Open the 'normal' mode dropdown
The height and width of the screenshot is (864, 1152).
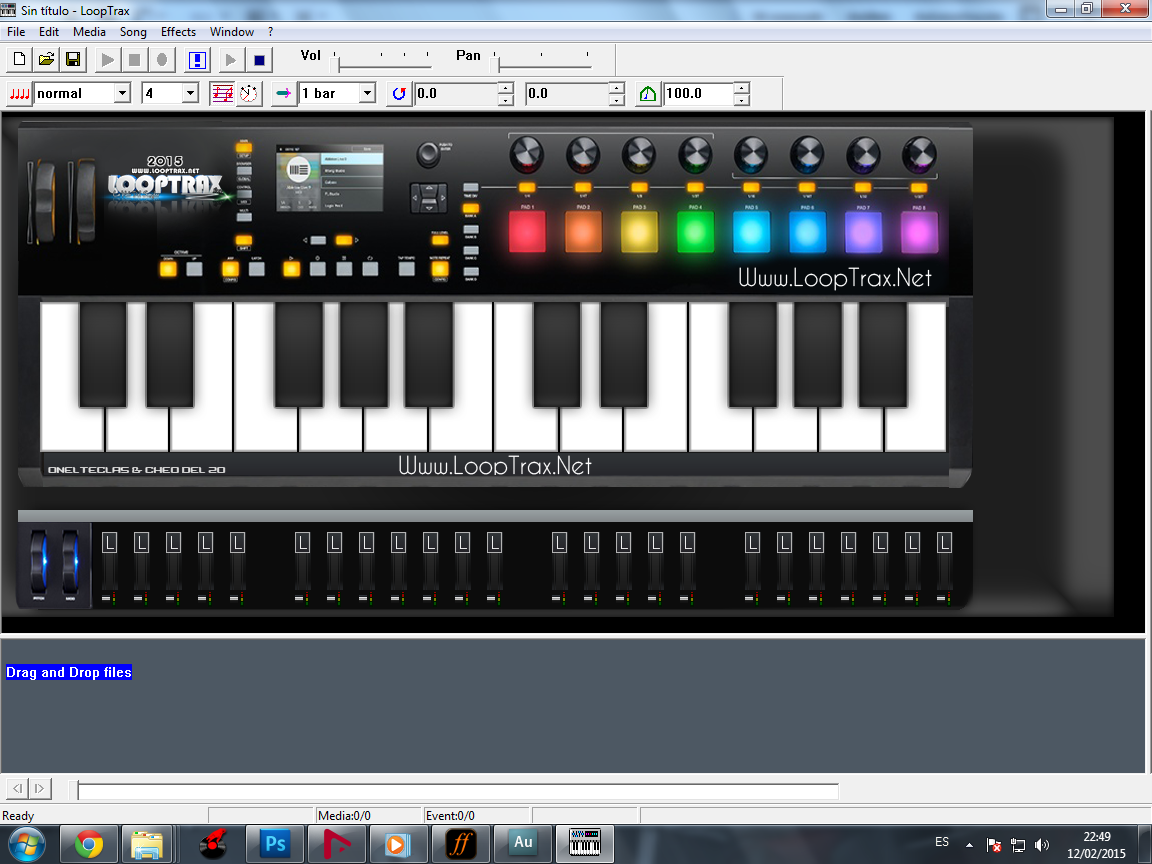(123, 93)
